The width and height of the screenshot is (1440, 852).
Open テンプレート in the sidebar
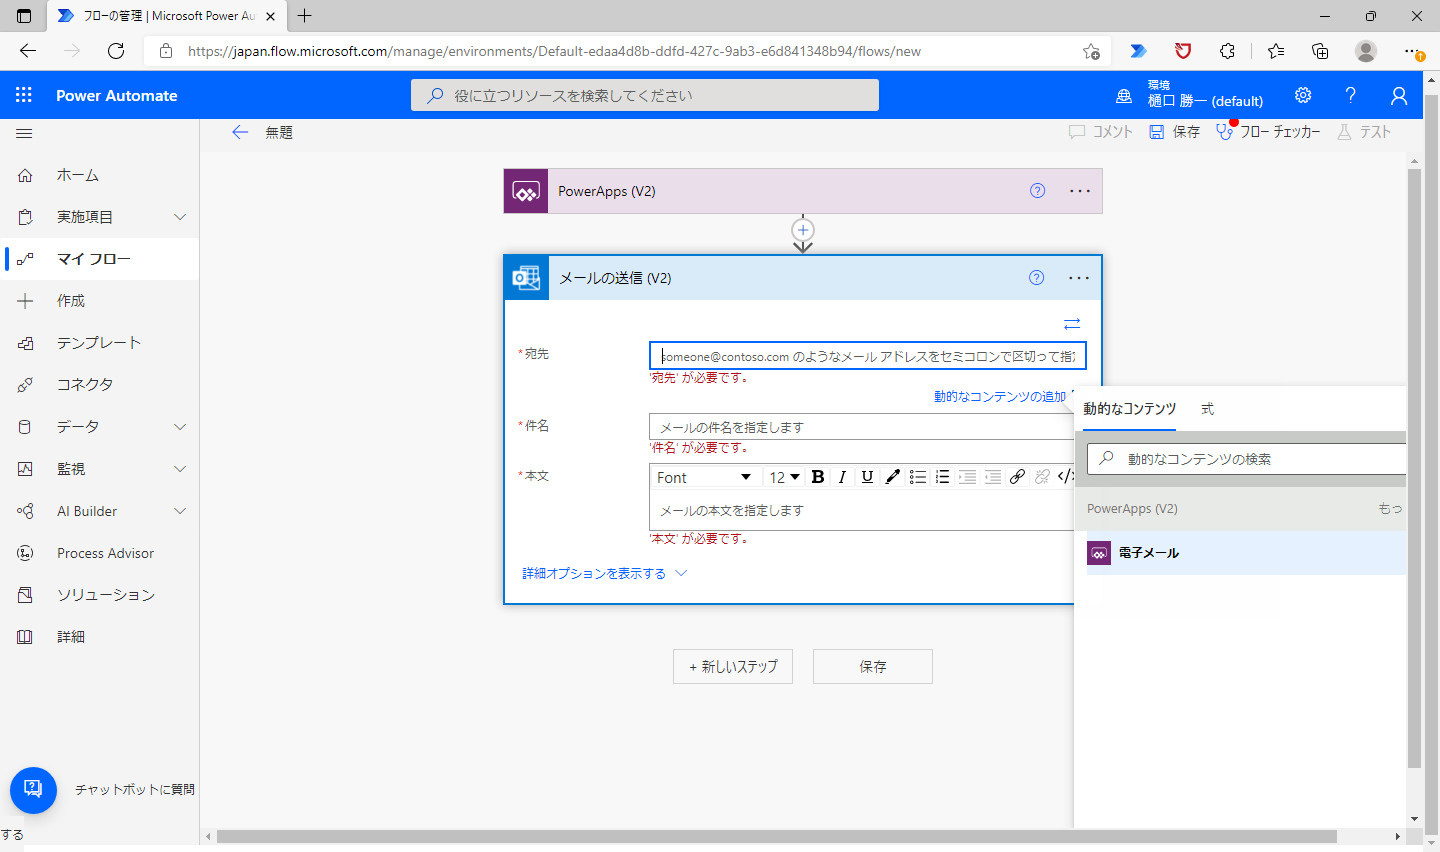coord(100,343)
